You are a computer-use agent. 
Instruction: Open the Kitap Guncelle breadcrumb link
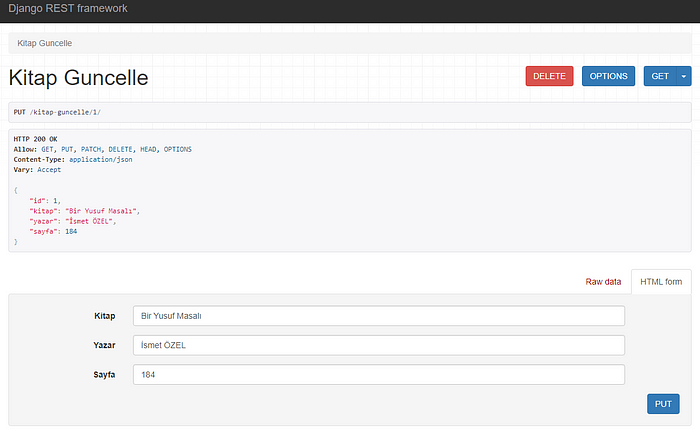(x=45, y=43)
